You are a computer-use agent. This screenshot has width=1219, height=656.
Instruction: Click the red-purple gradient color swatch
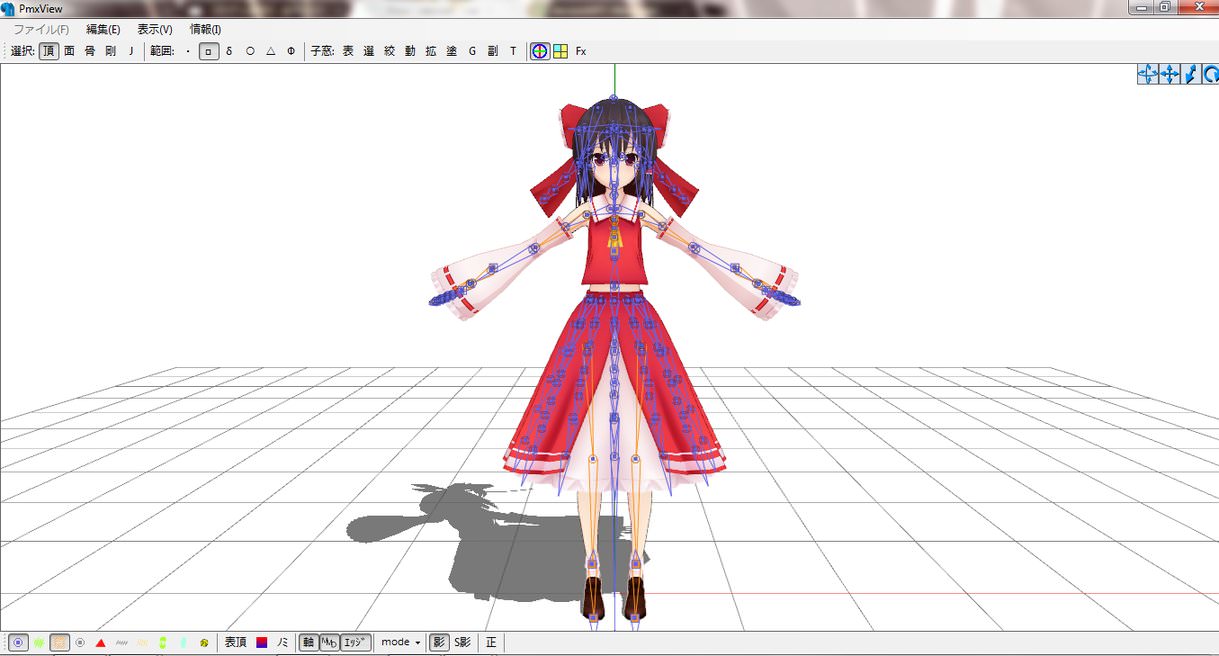click(x=262, y=642)
